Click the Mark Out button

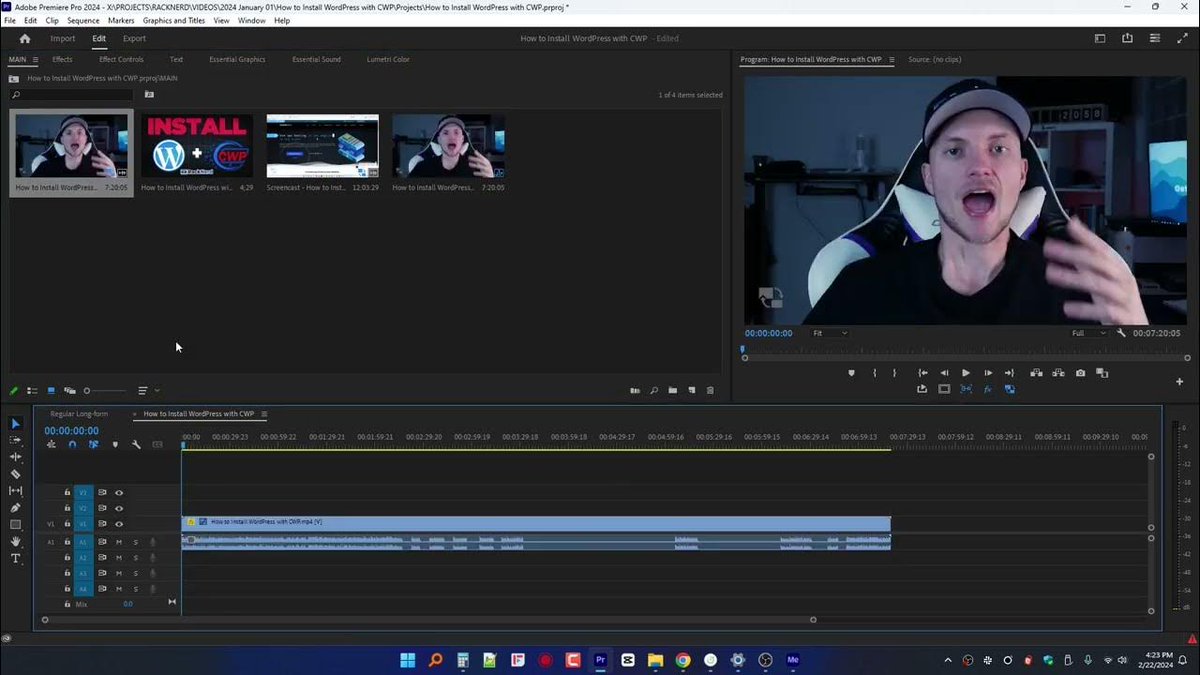tap(895, 373)
